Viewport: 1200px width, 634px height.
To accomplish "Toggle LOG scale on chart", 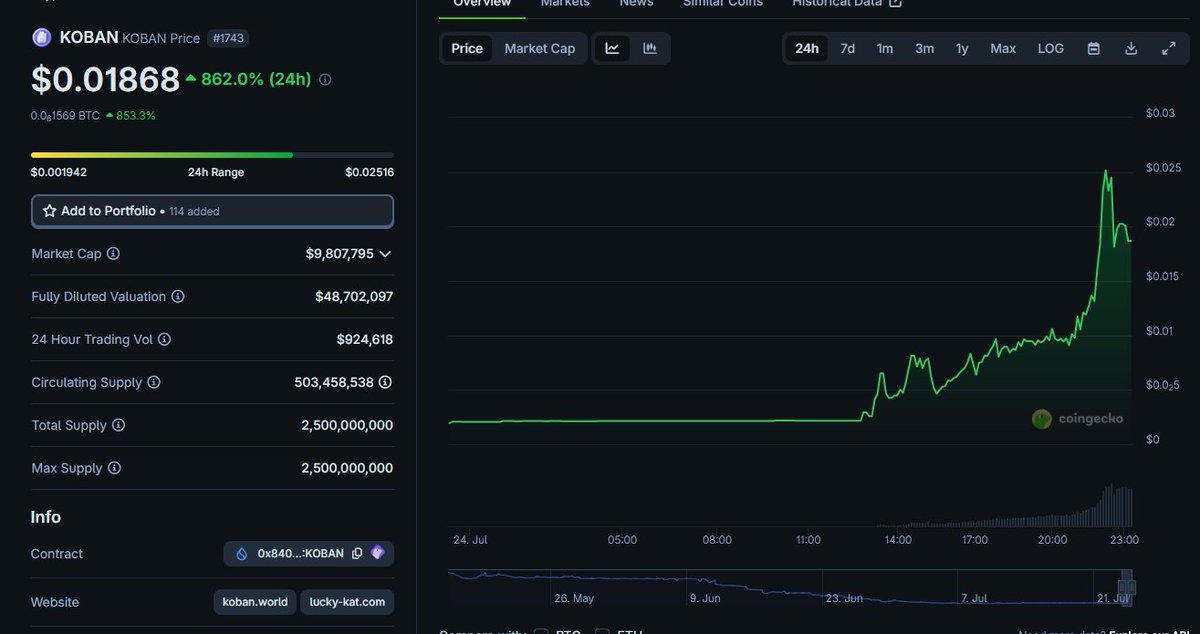I will (1051, 48).
